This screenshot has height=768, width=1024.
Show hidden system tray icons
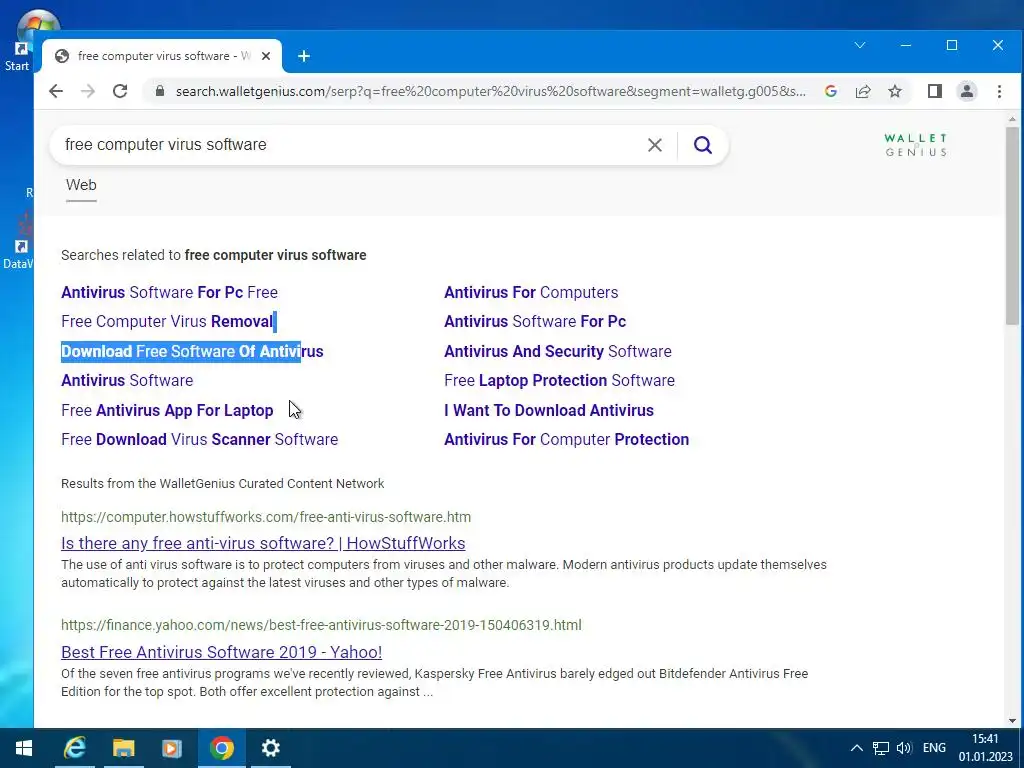click(857, 748)
